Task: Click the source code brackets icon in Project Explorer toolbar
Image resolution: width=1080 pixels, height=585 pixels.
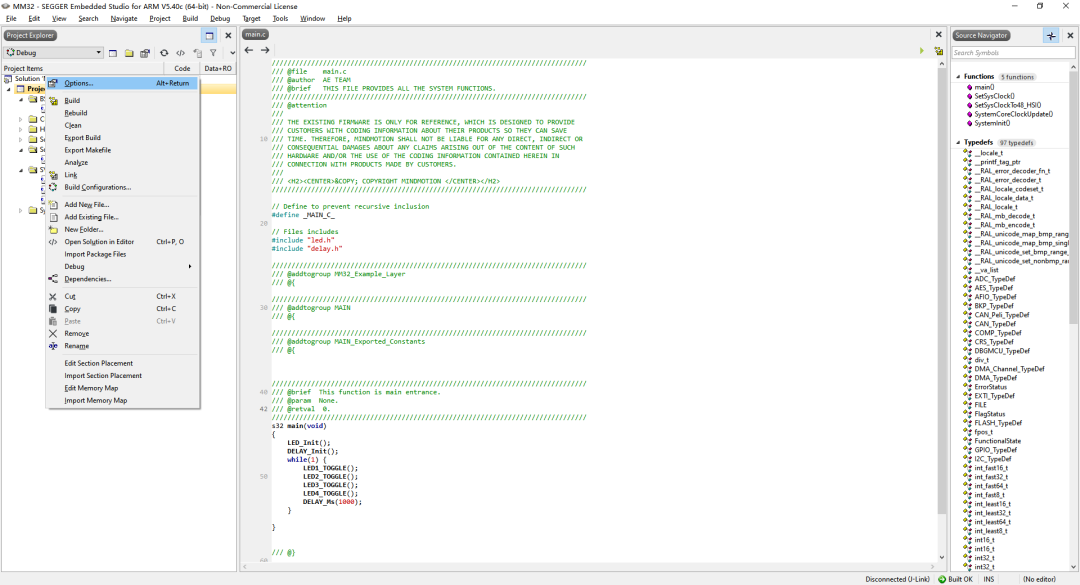Action: pos(180,53)
